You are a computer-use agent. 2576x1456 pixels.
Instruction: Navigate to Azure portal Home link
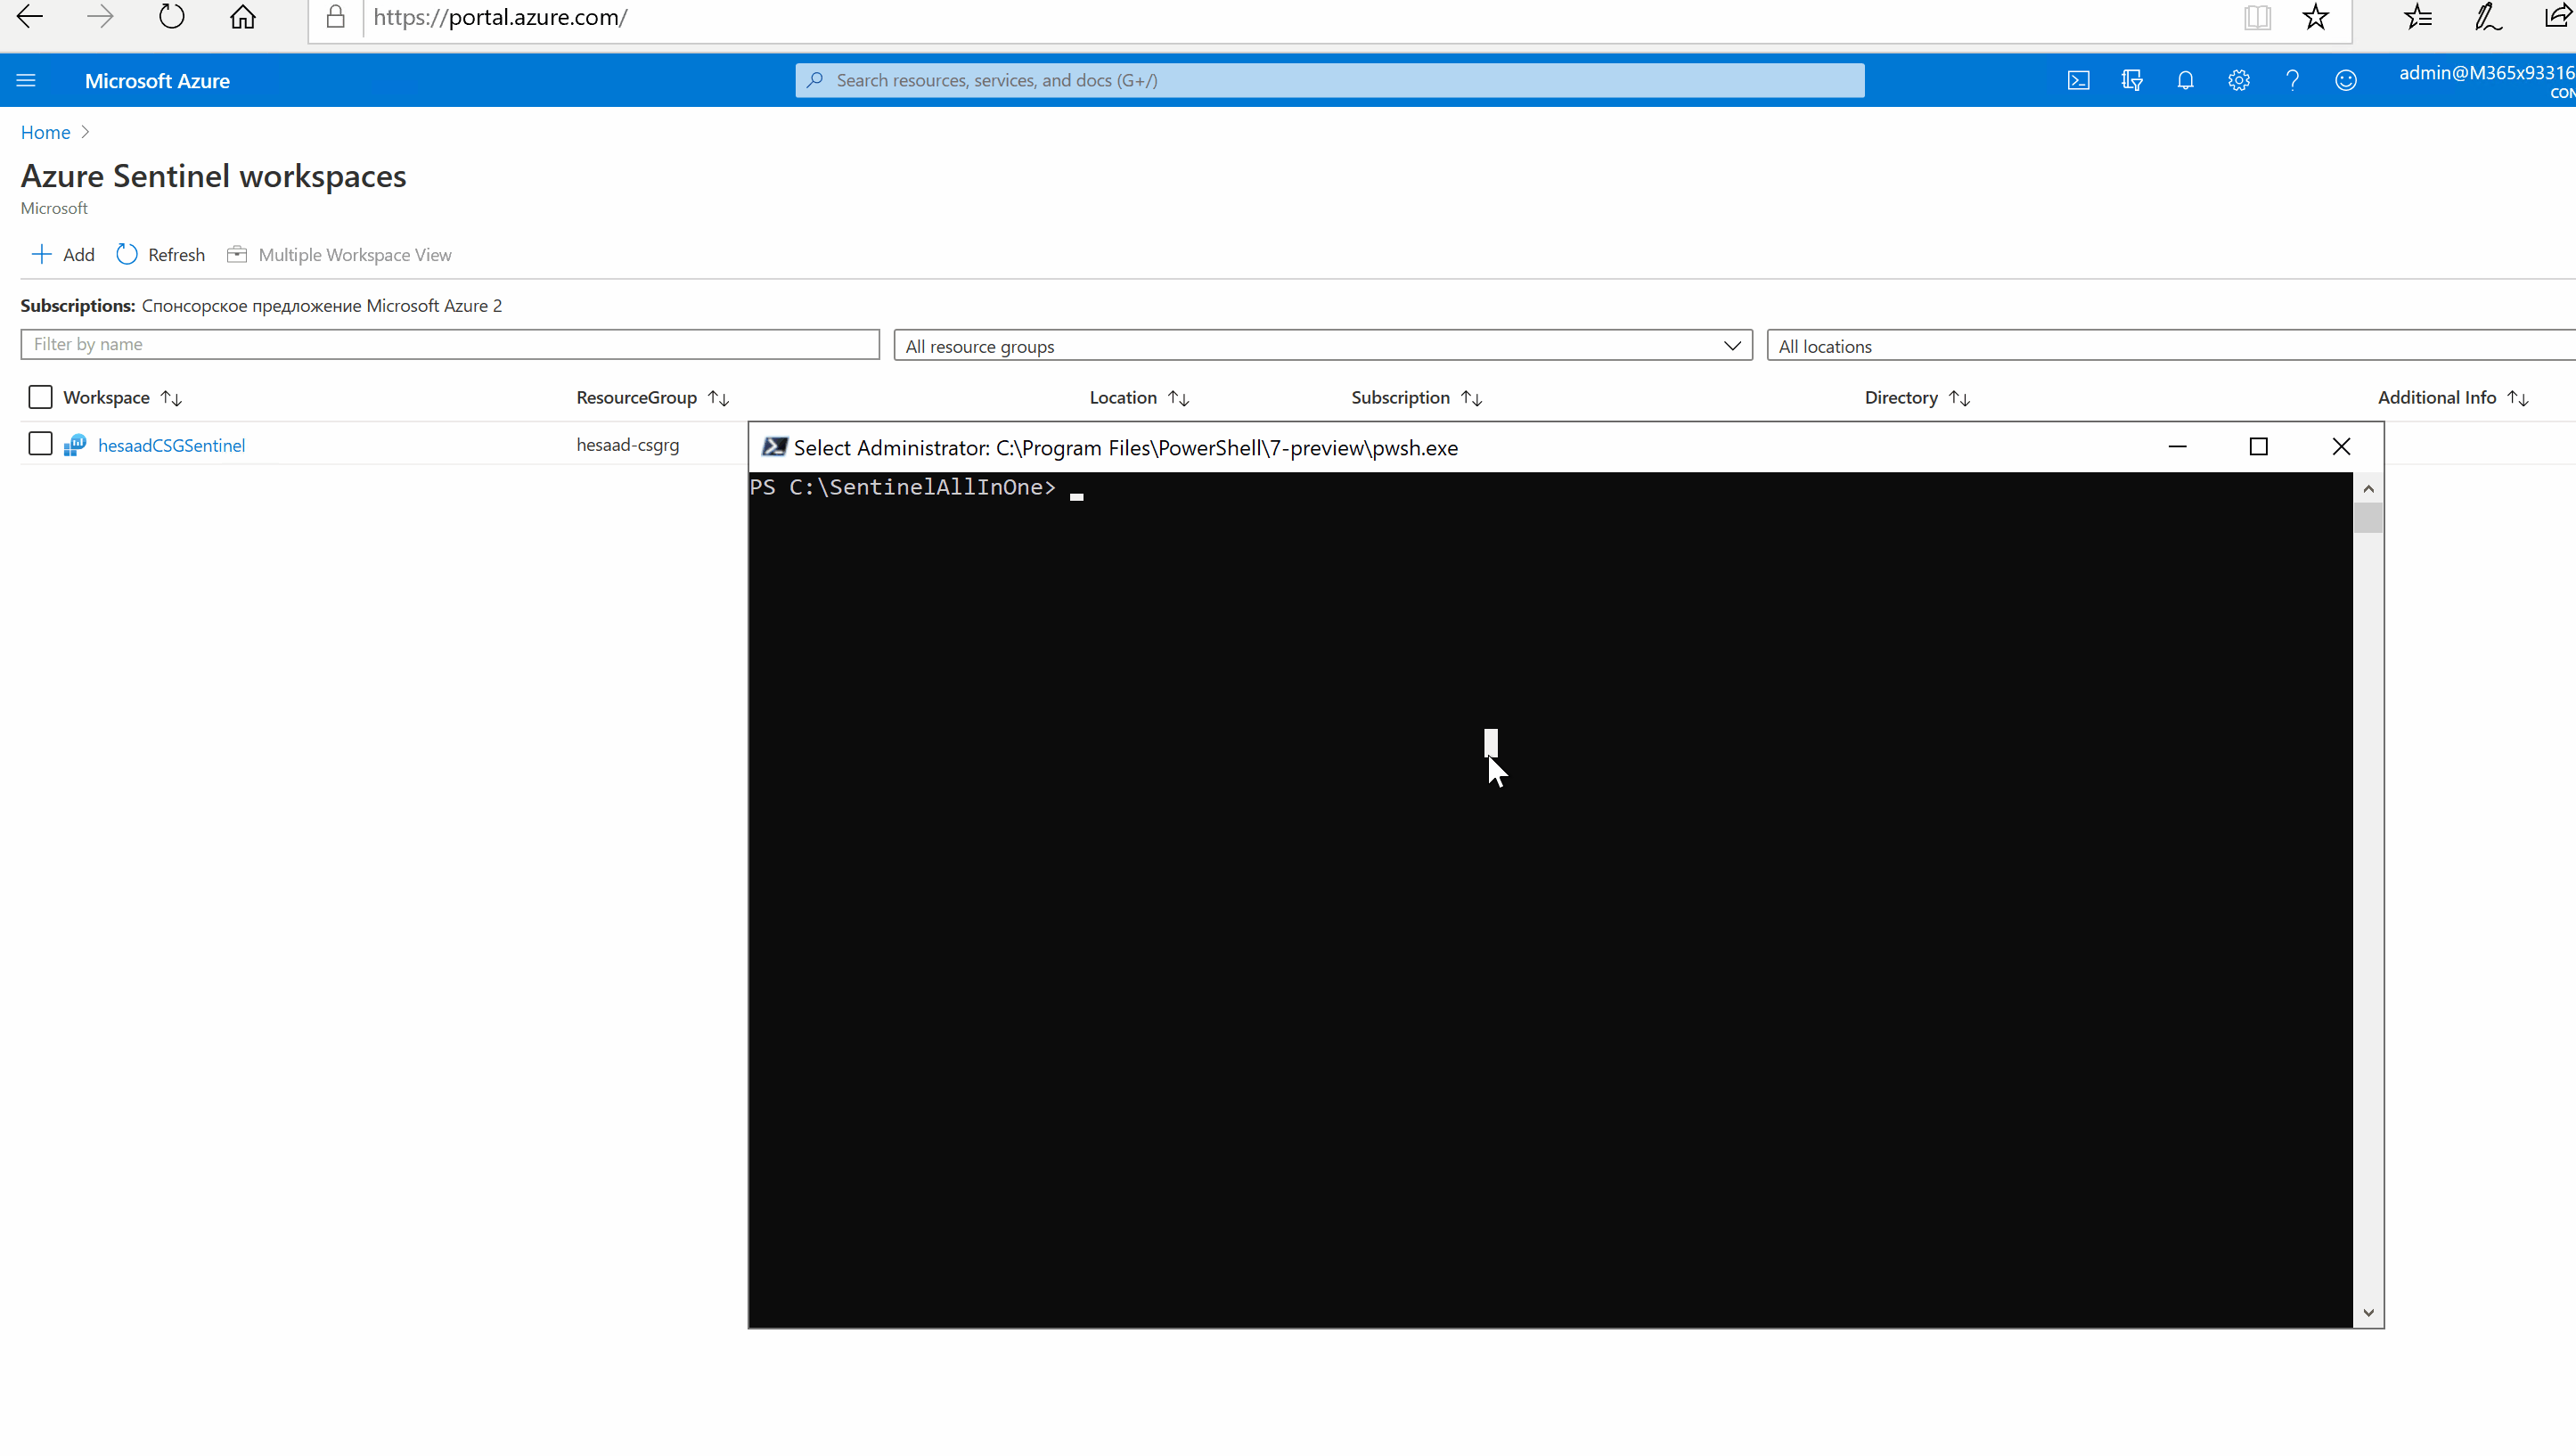45,131
